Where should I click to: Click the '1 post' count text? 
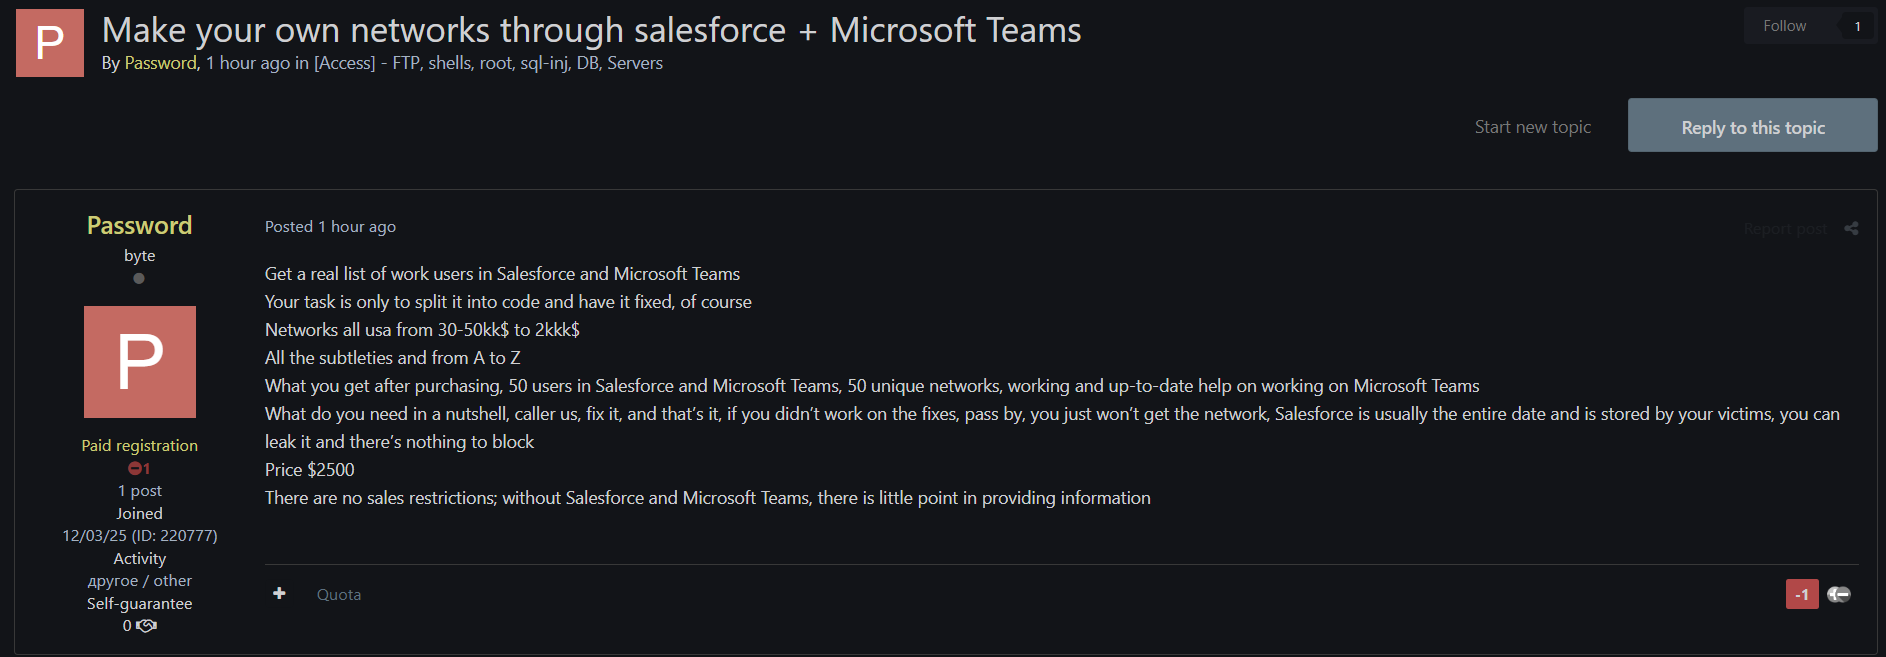click(140, 491)
